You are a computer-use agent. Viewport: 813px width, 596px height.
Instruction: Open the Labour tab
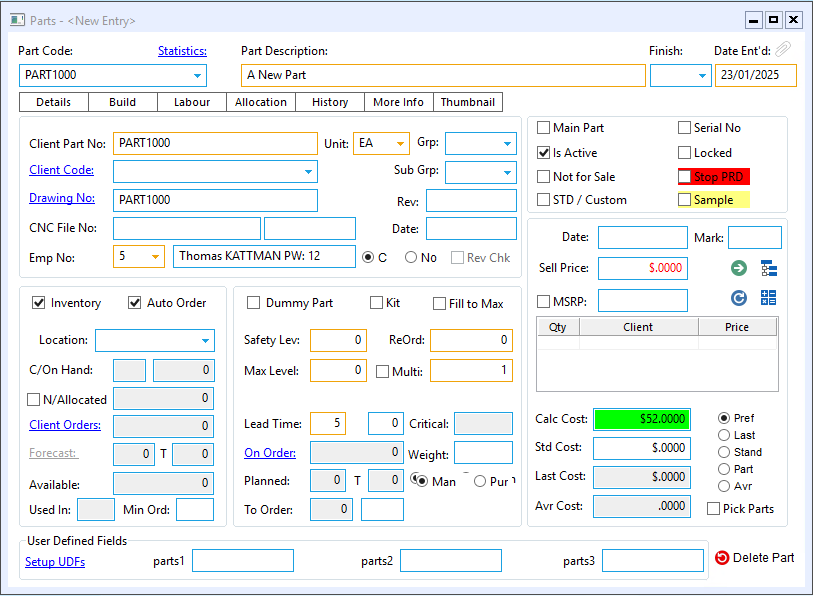point(192,102)
